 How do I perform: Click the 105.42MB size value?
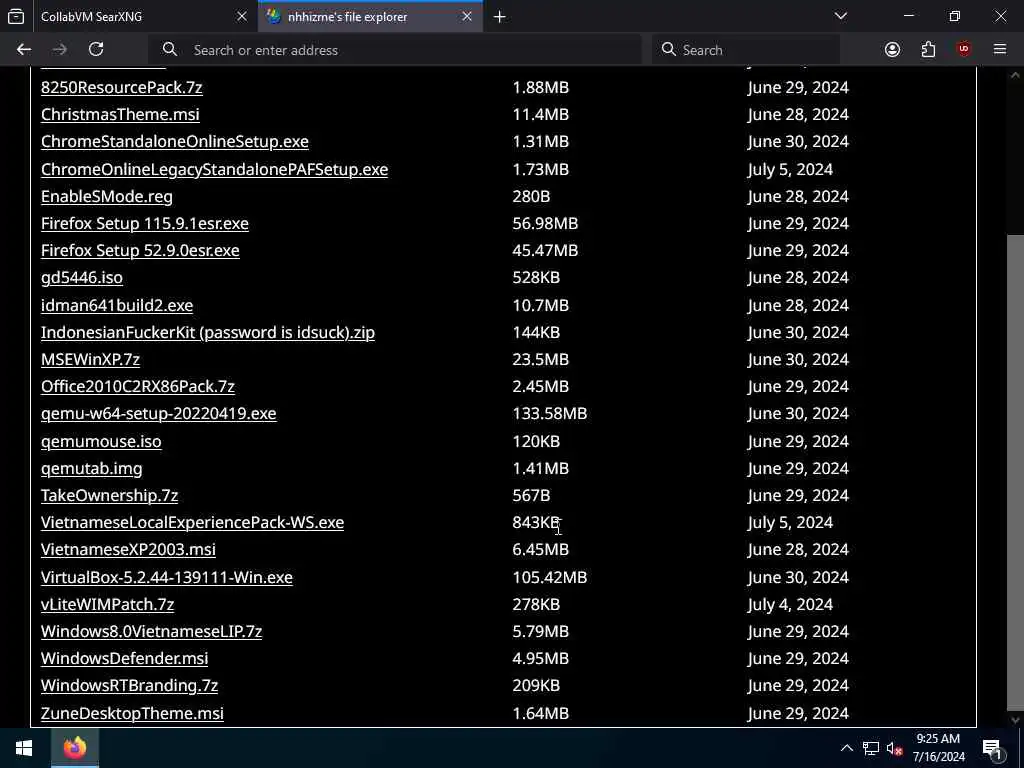coord(549,578)
